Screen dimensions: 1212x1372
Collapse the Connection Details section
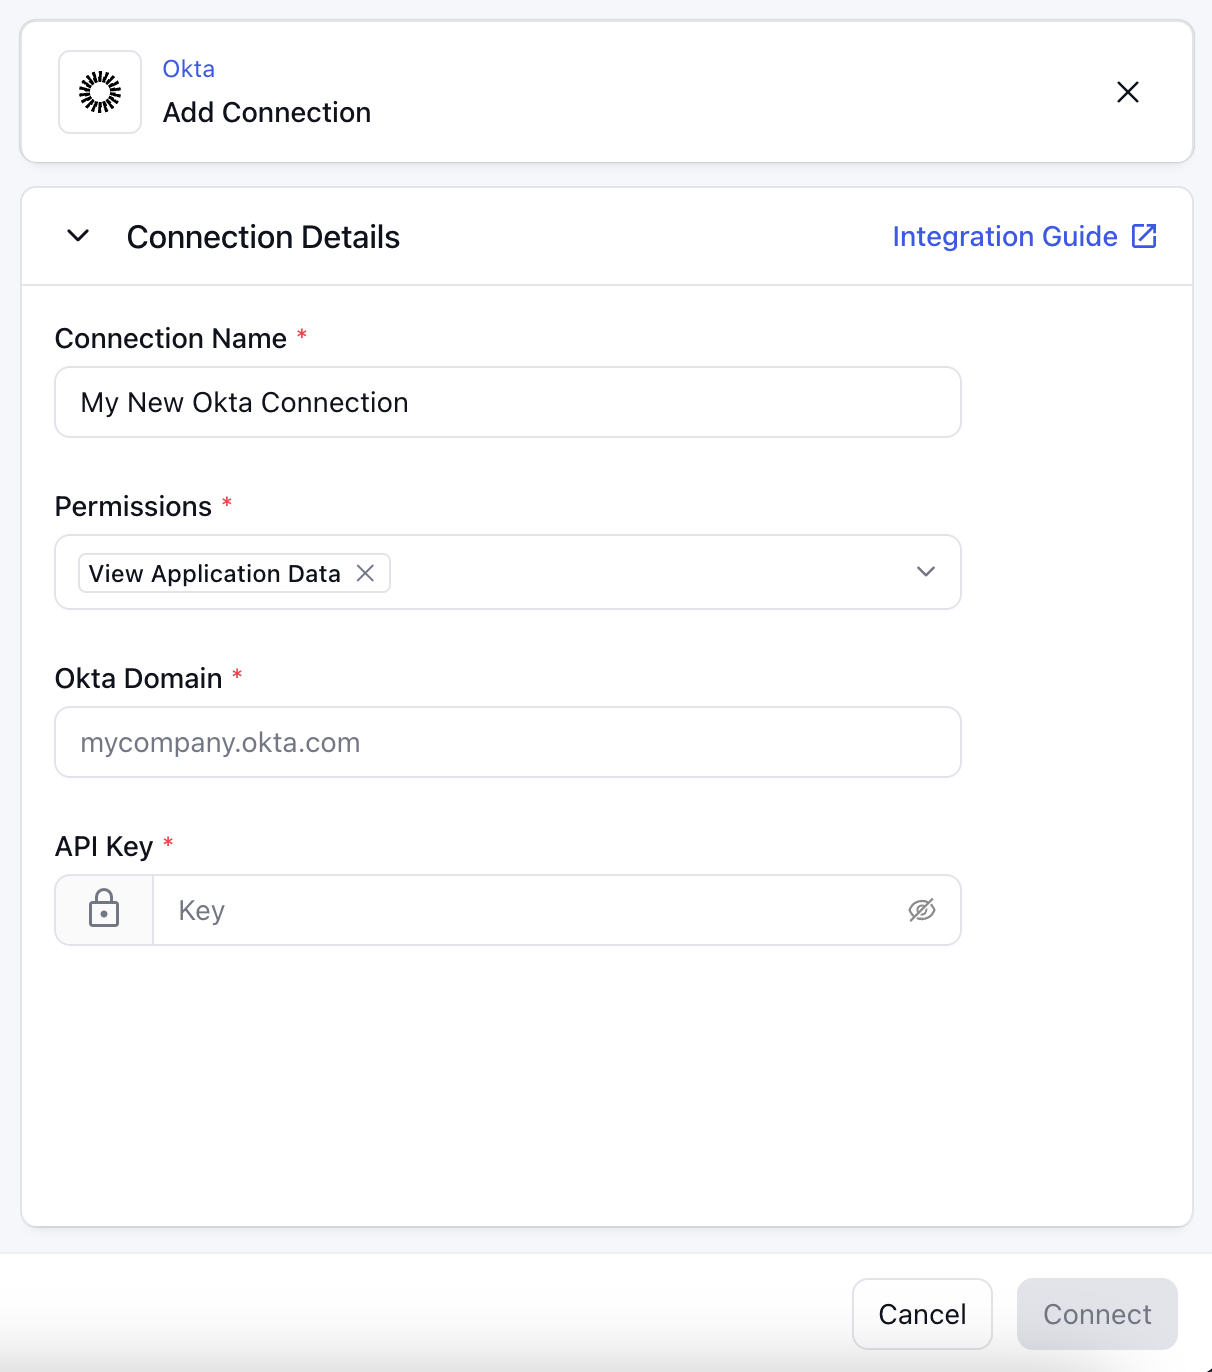pyautogui.click(x=78, y=236)
